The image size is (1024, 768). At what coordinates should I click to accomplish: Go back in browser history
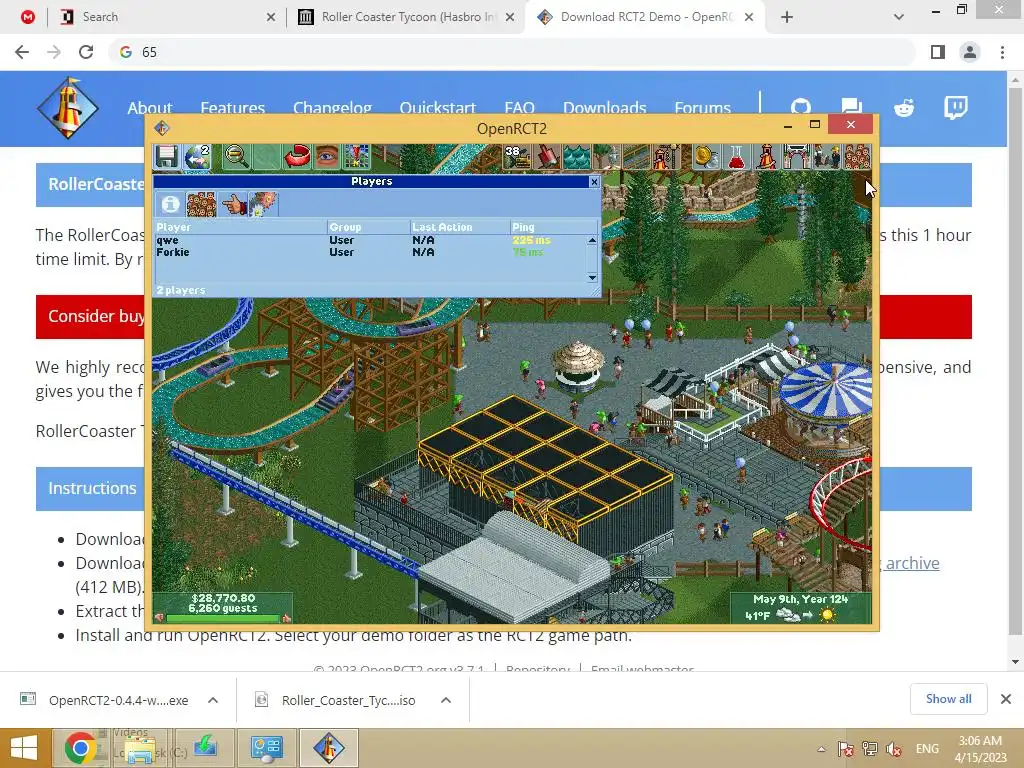[22, 52]
